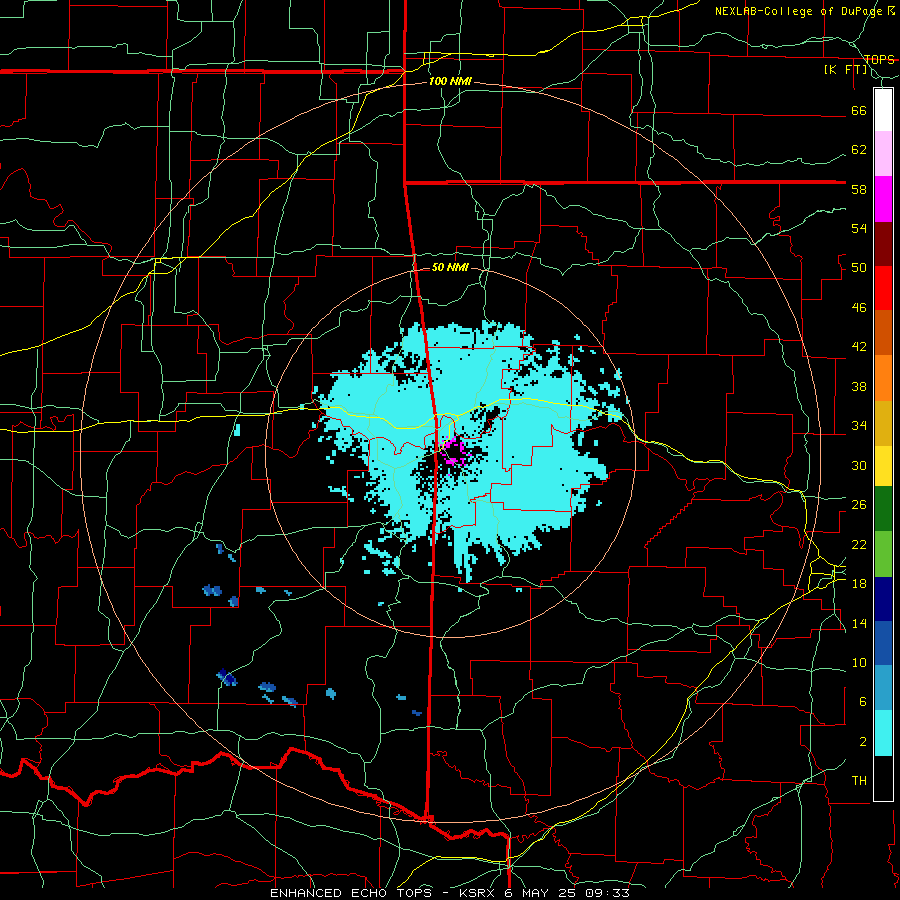
Task: Click the 50 value on the legend
Action: [859, 268]
